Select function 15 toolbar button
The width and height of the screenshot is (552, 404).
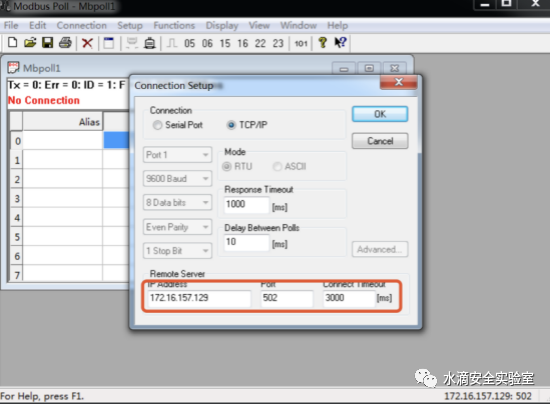[x=225, y=43]
